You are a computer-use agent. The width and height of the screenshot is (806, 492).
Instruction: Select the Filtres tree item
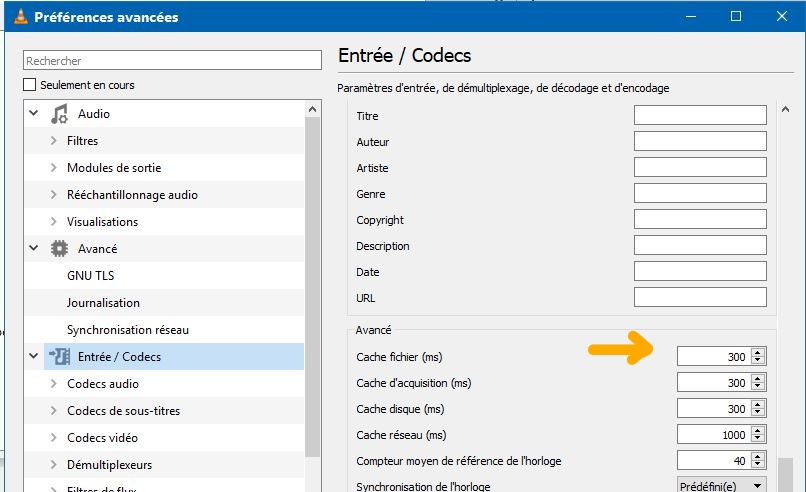(x=82, y=141)
